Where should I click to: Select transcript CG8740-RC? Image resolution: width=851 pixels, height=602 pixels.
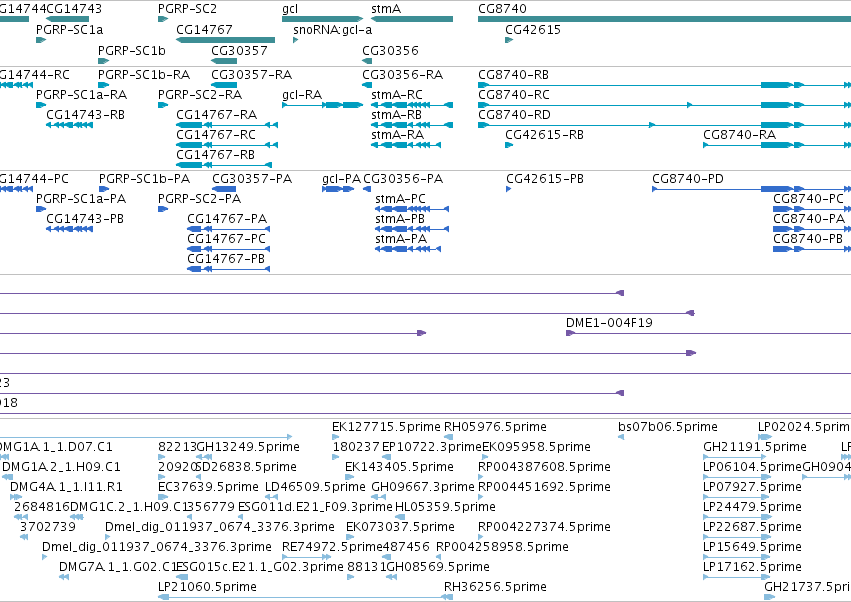tap(664, 105)
